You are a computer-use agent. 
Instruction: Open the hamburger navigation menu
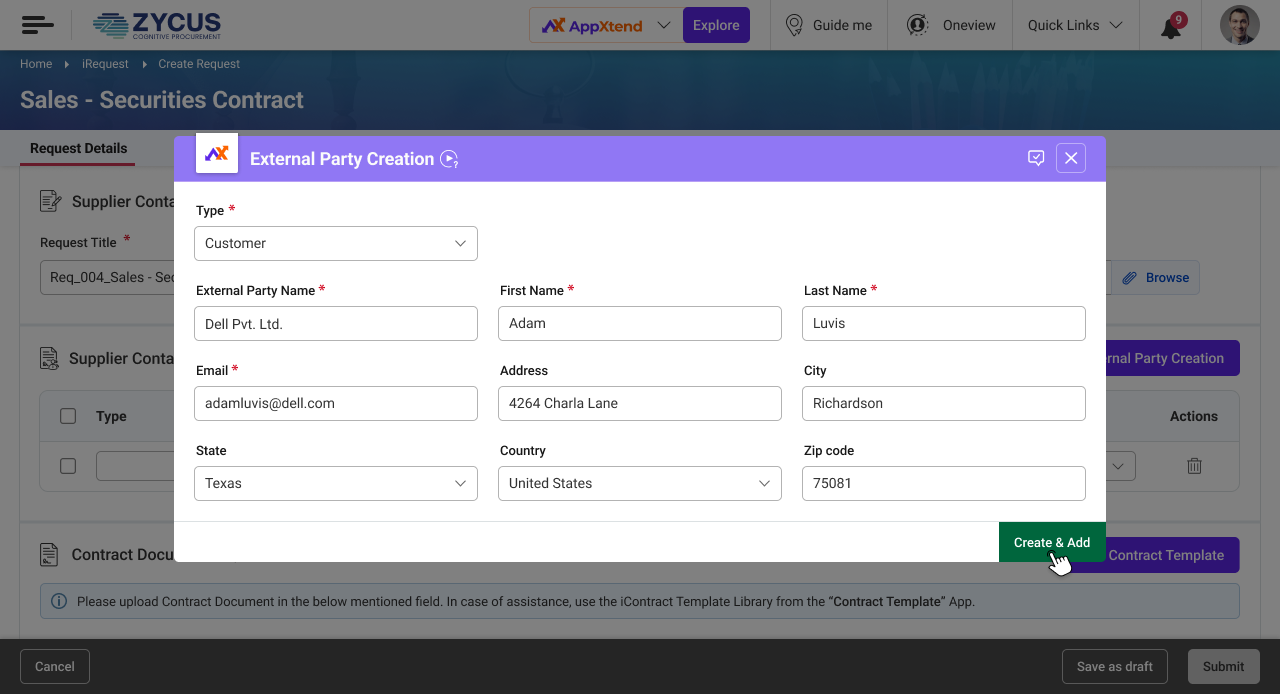click(37, 25)
